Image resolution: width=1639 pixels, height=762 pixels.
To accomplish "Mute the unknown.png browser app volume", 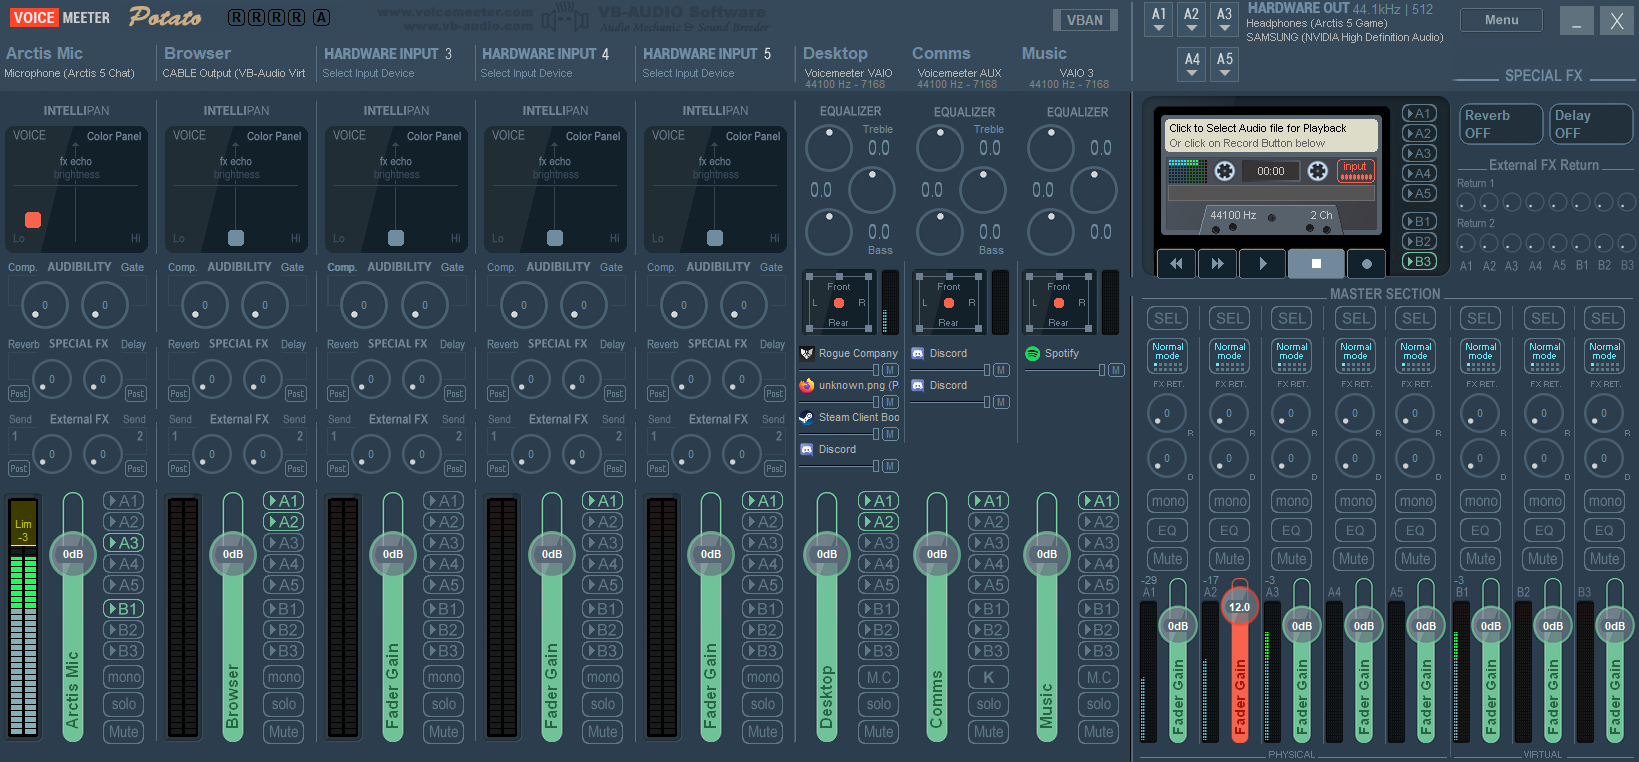I will pyautogui.click(x=890, y=402).
